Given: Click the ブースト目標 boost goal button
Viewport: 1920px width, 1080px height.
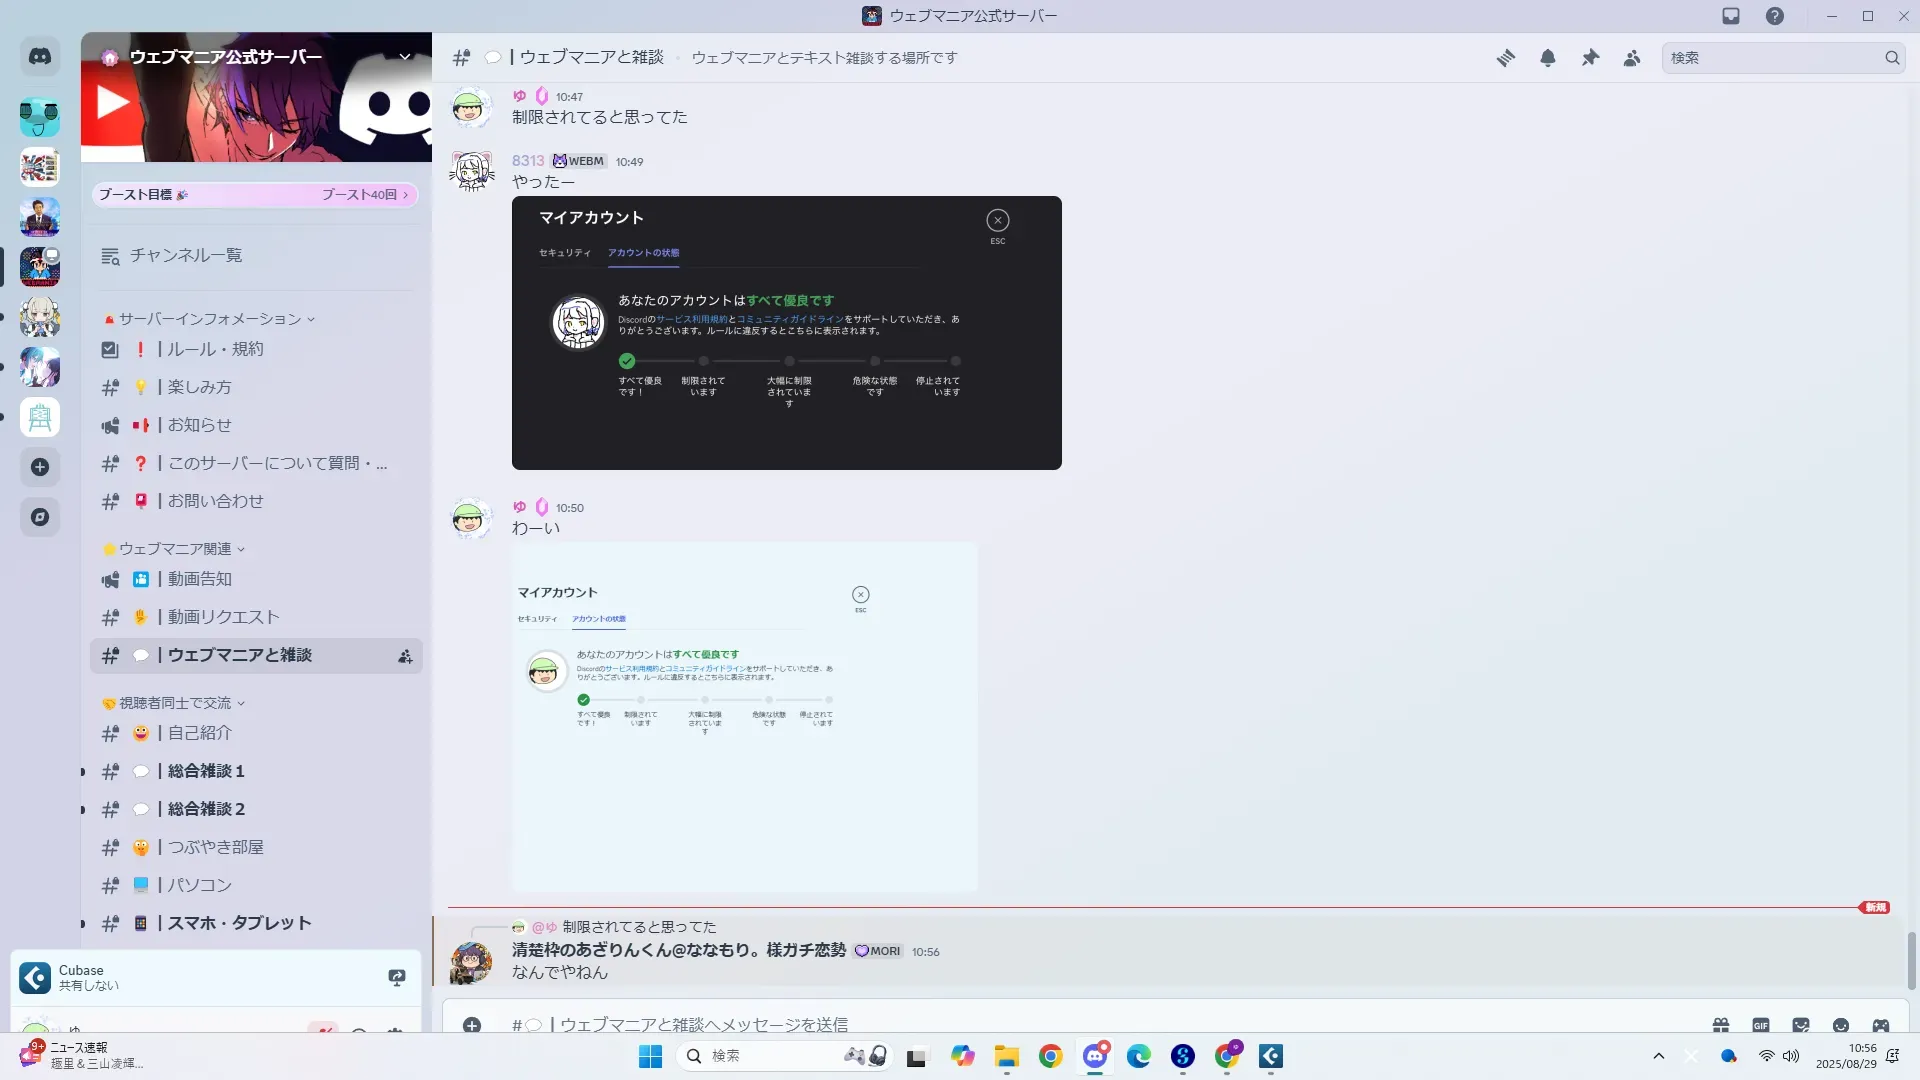Looking at the screenshot, I should (x=254, y=195).
